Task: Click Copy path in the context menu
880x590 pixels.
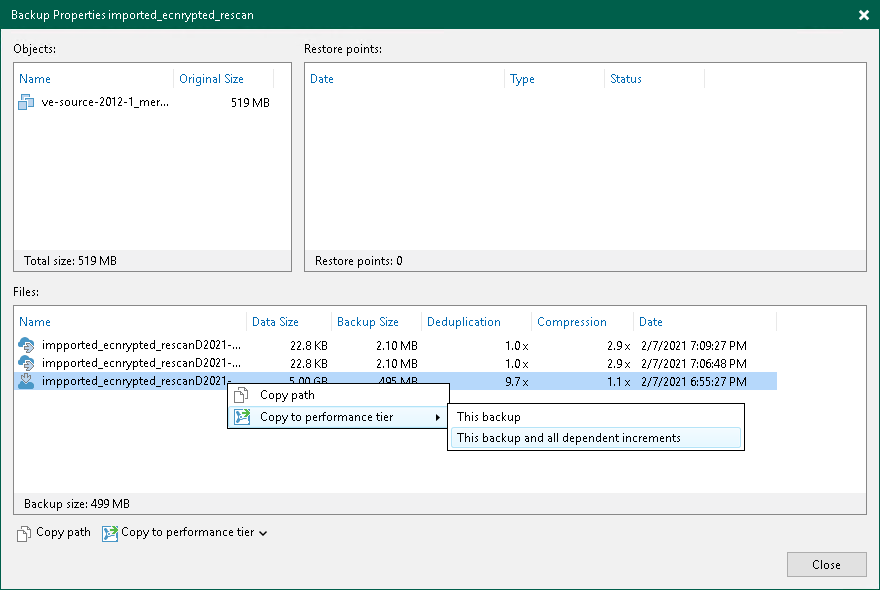Action: (287, 395)
